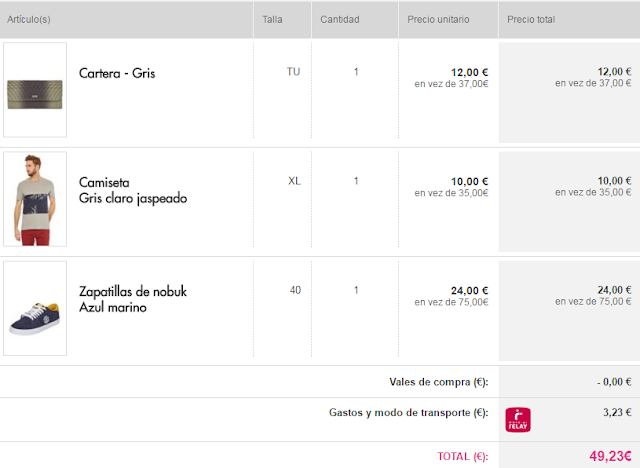Click the 'Camiseta Gris claro jaspeado' product name
Viewport: 640px width, 468px height.
[133, 190]
